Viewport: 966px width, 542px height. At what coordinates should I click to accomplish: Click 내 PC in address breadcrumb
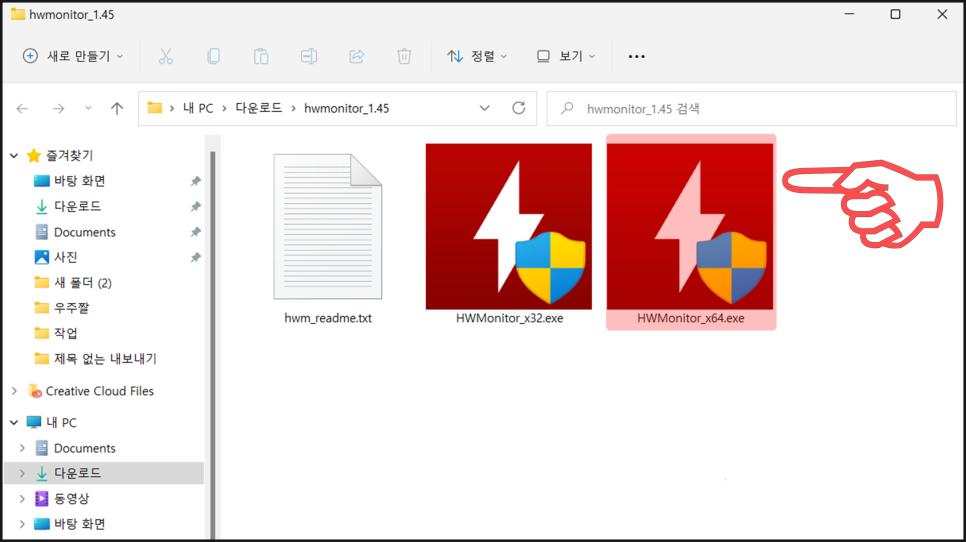point(198,108)
